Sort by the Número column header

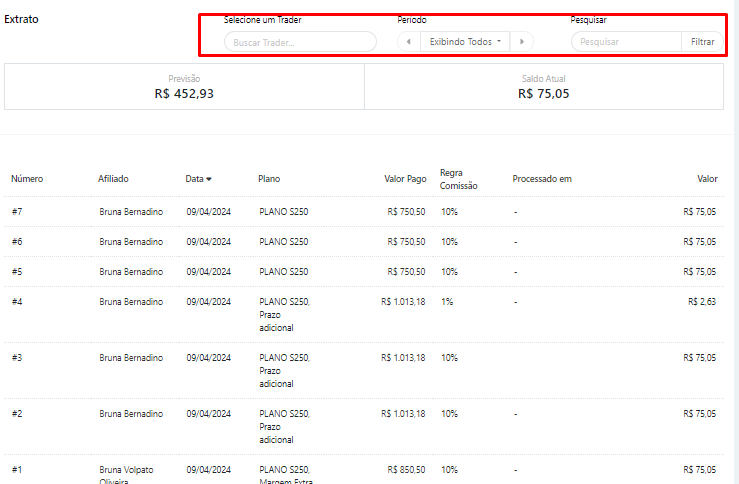click(27, 179)
